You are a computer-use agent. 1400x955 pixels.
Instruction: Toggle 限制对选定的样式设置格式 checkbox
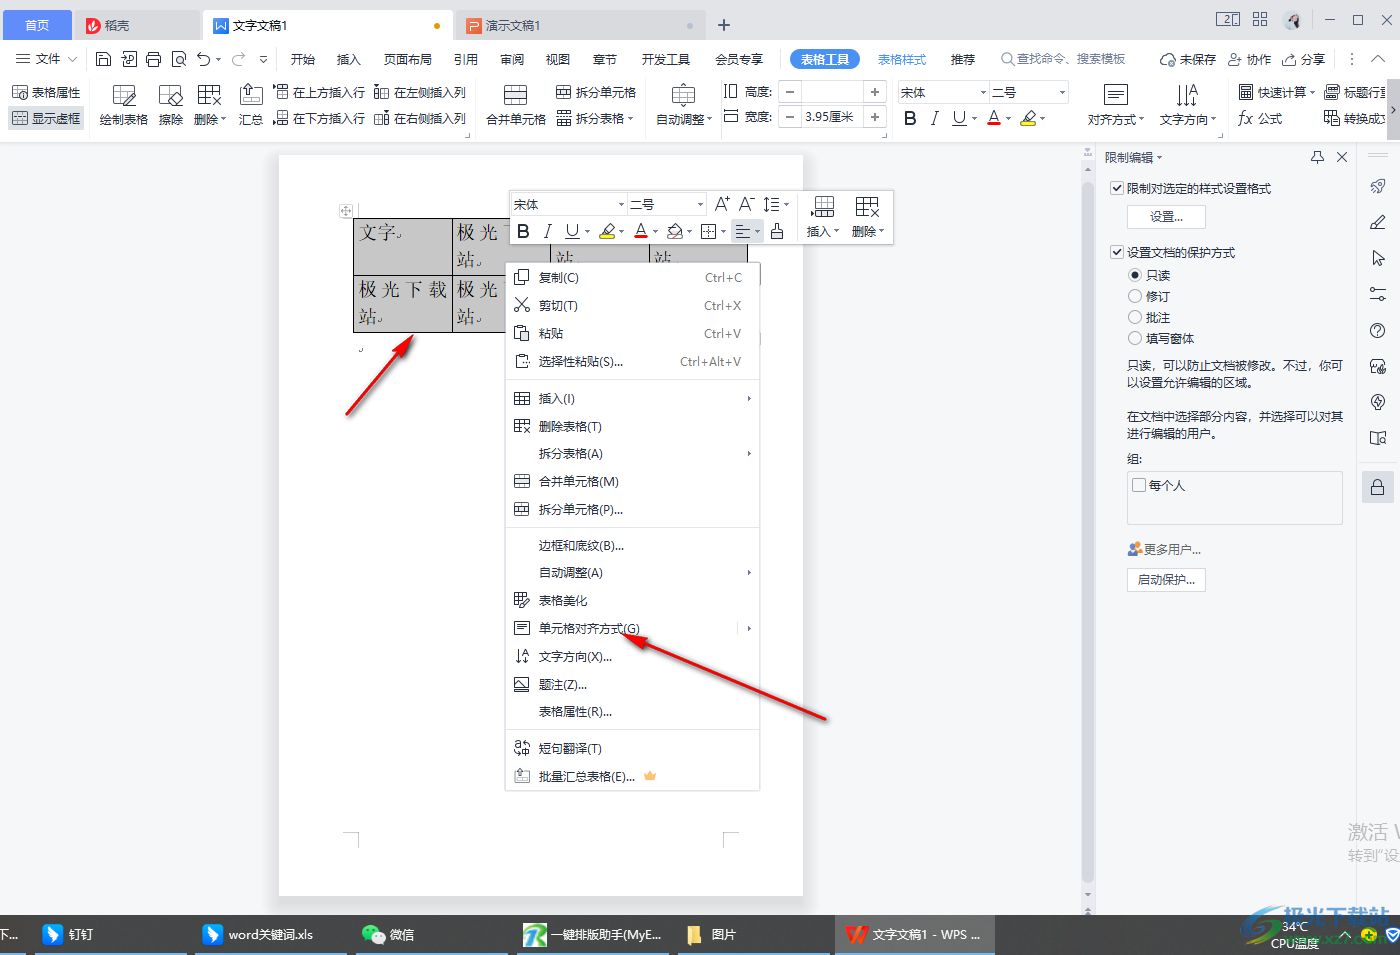(x=1117, y=188)
